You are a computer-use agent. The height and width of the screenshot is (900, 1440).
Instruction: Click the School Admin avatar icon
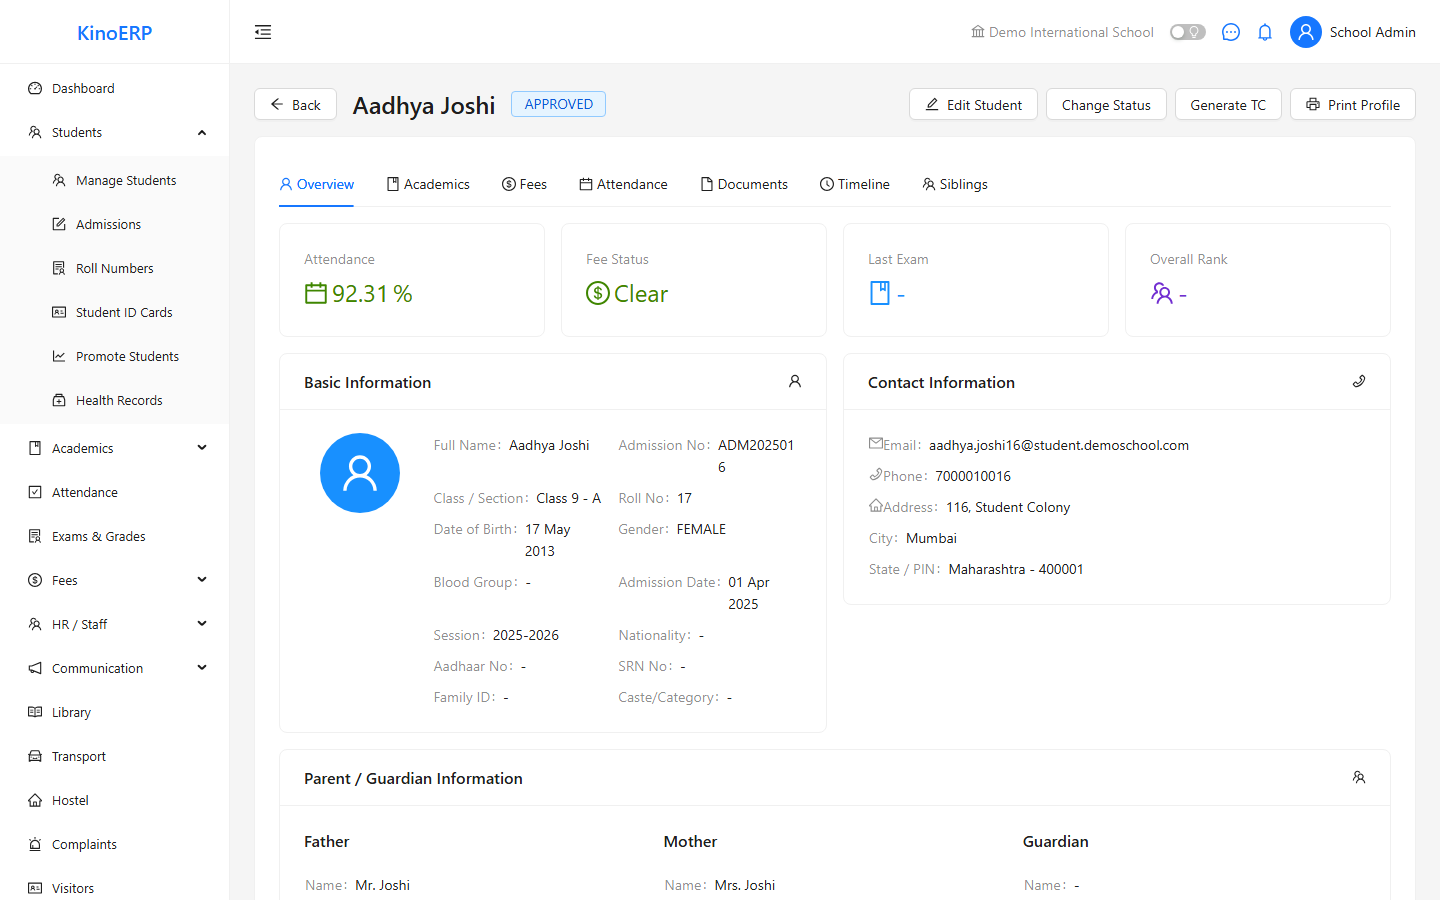(x=1306, y=32)
